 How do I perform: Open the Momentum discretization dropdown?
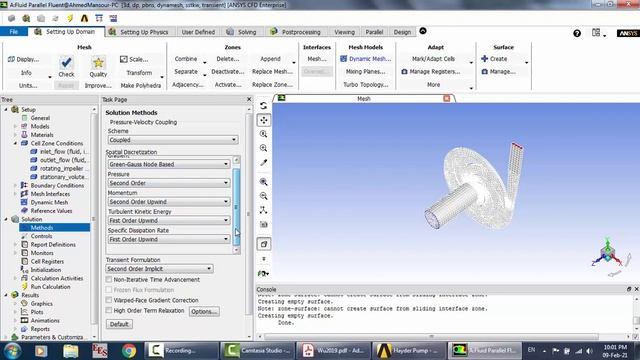pos(169,202)
